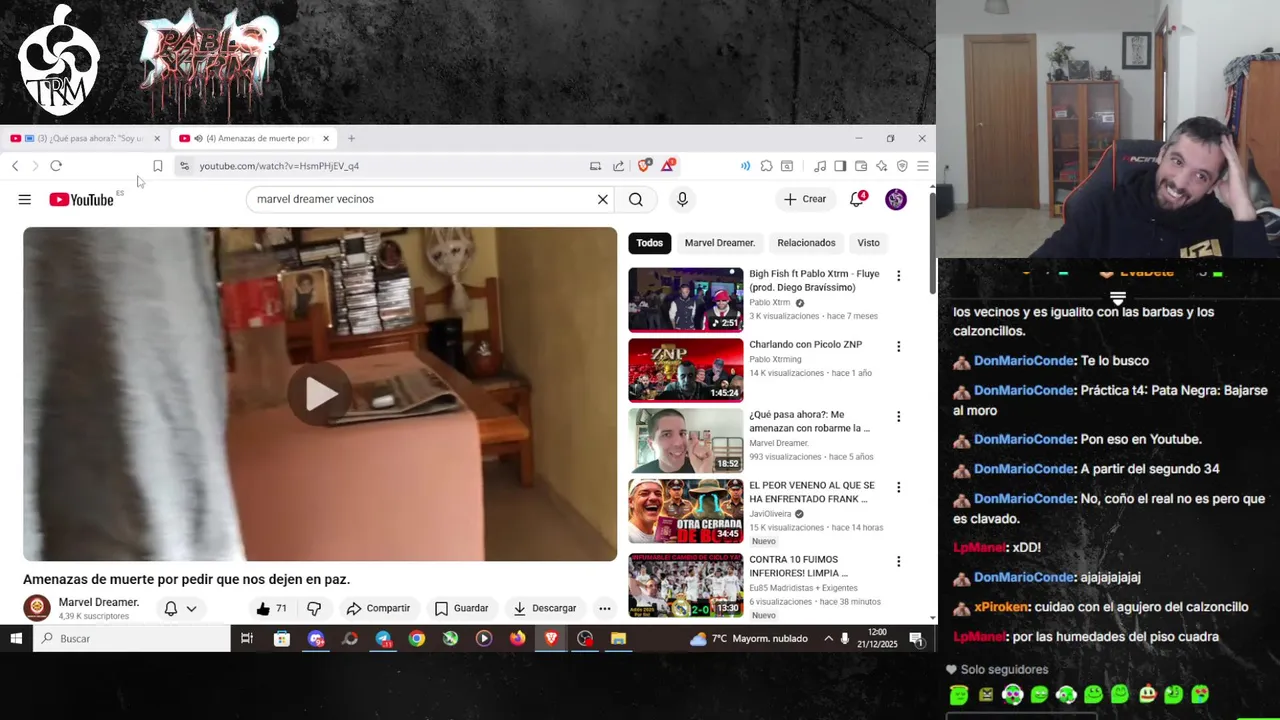Toggle the browser sidebar panel icon

[x=840, y=166]
